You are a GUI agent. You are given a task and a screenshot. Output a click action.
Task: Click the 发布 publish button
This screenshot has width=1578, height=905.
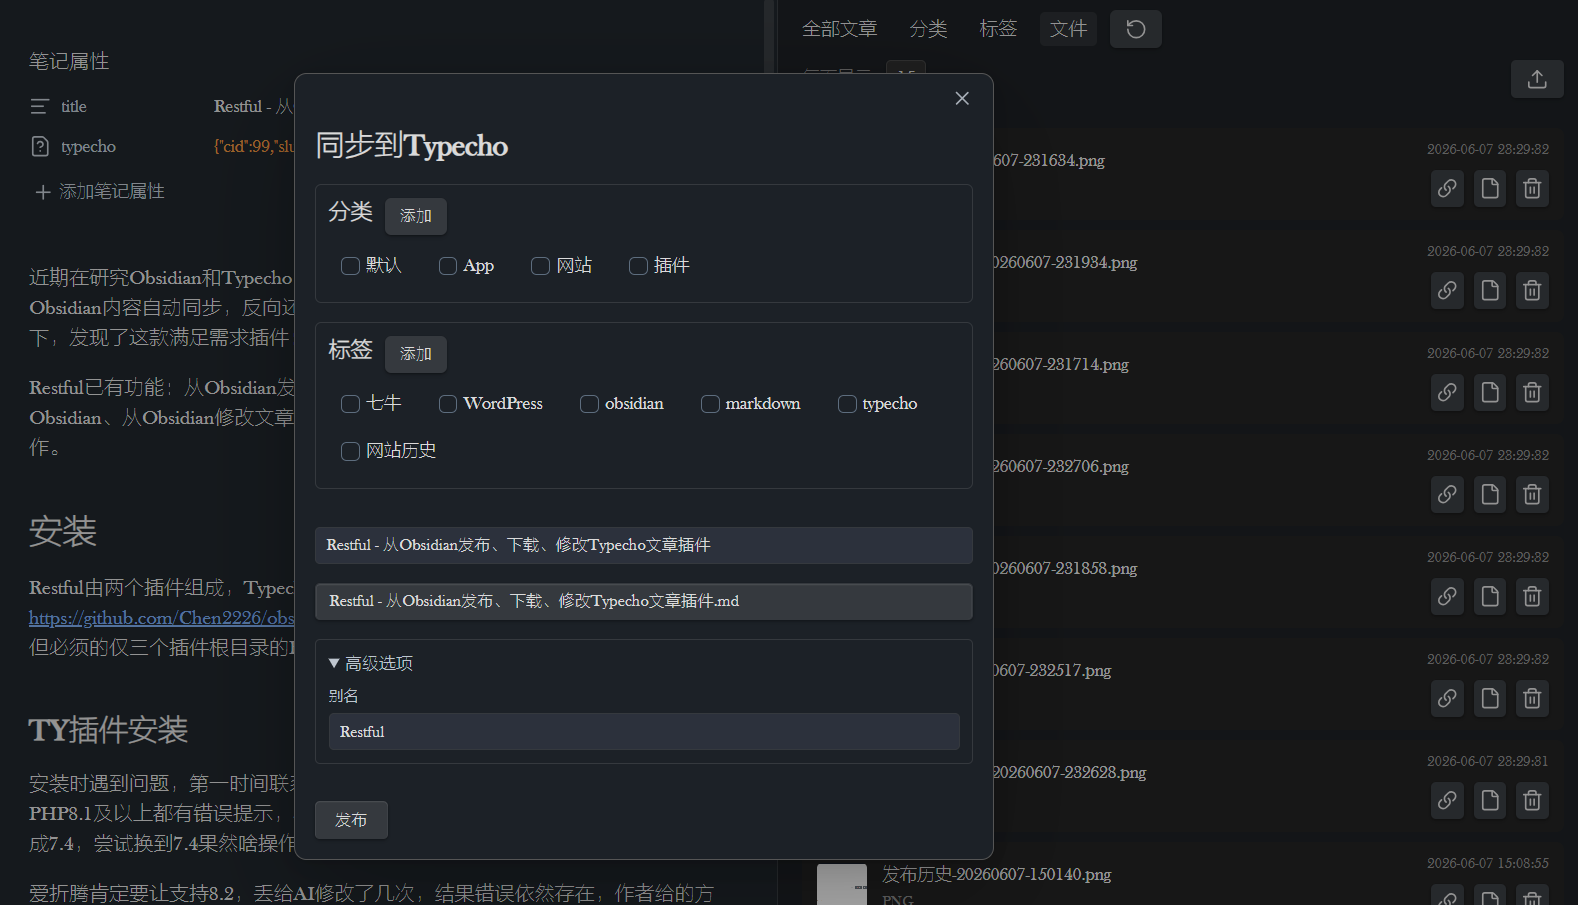pyautogui.click(x=351, y=820)
